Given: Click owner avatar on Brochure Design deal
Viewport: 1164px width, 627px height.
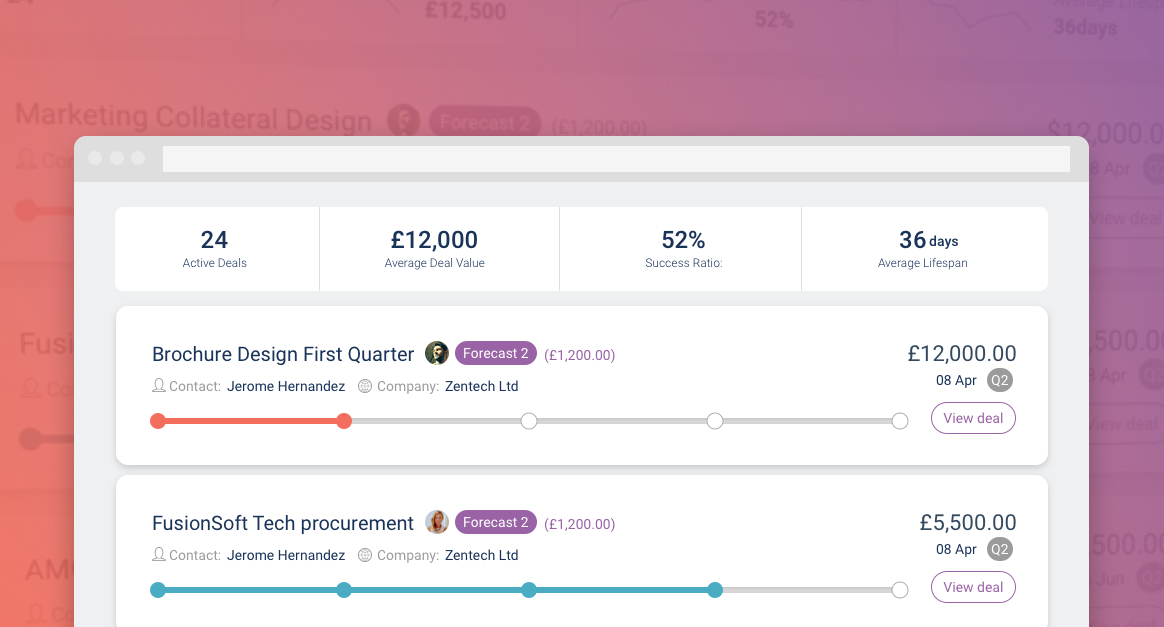Looking at the screenshot, I should coord(436,353).
